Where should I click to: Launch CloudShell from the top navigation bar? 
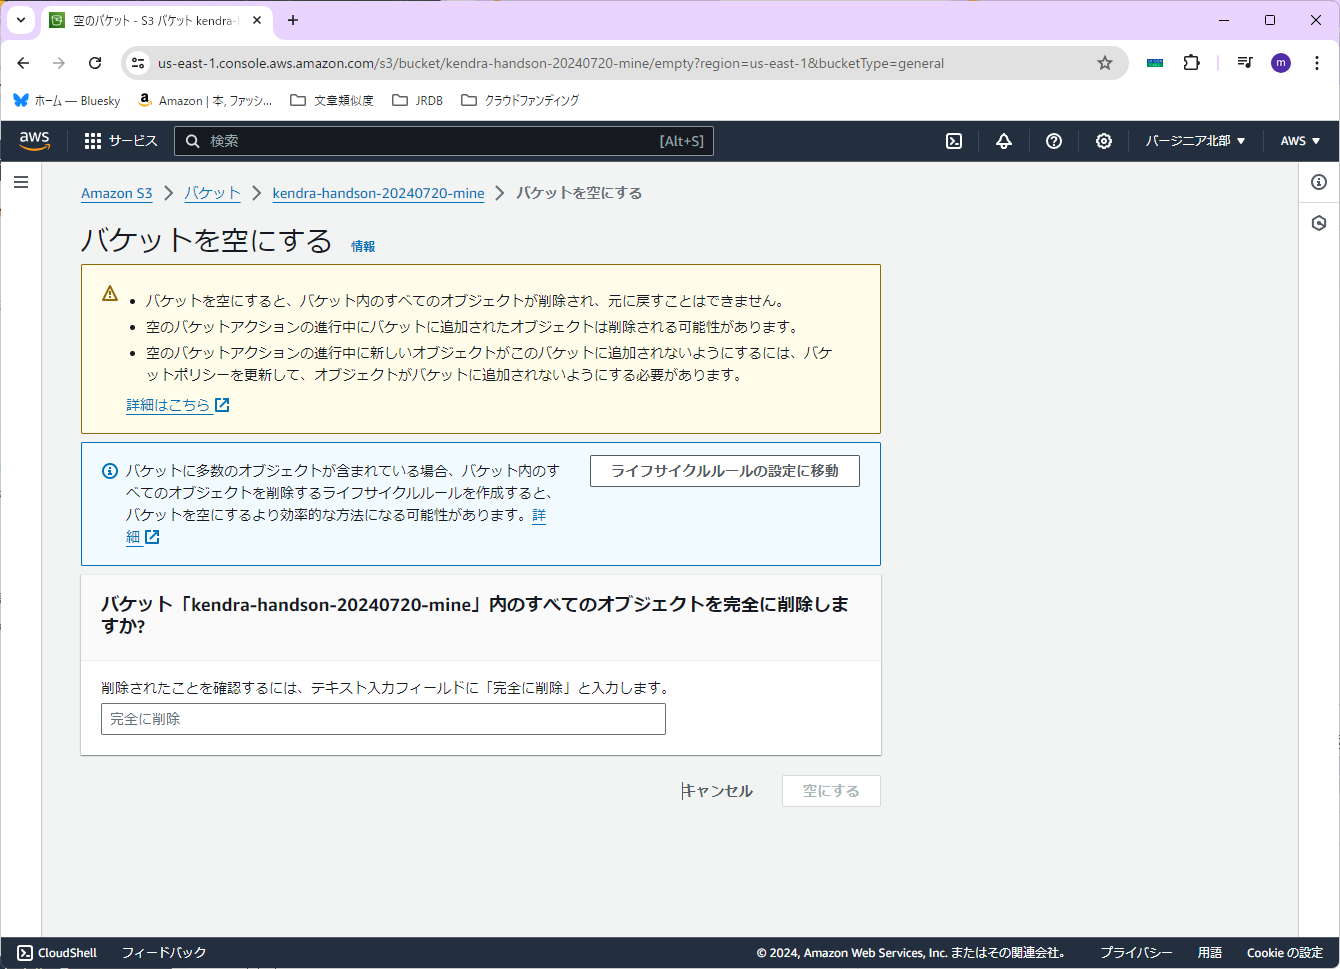click(x=954, y=141)
